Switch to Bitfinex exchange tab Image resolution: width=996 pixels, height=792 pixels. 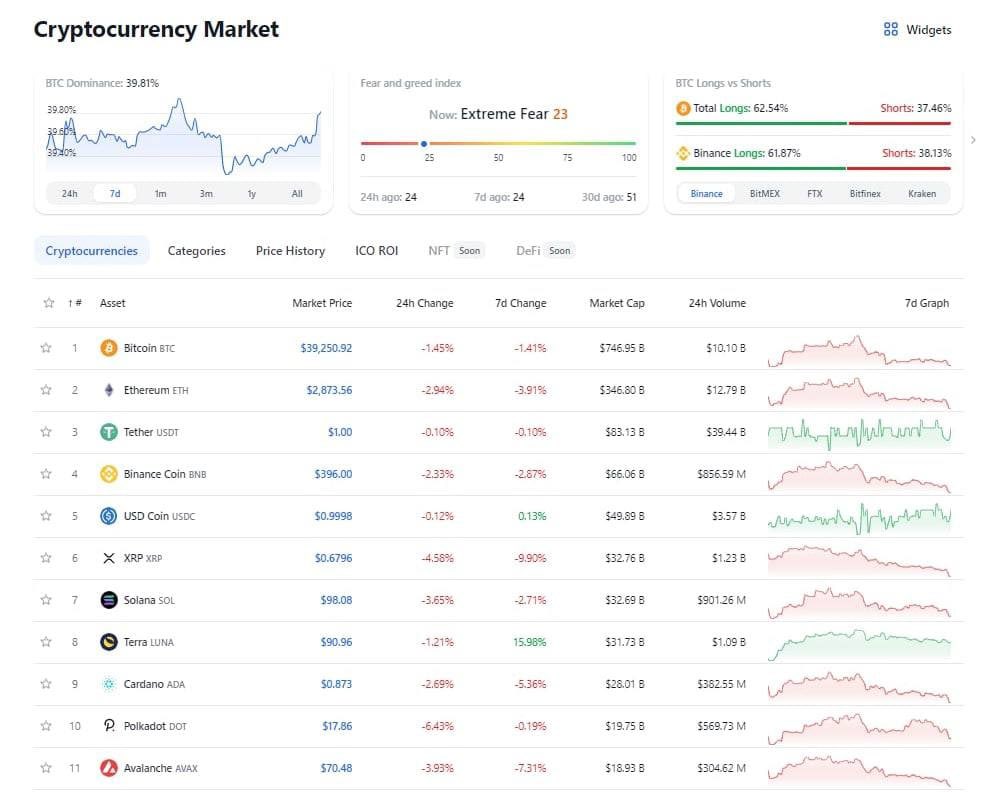[865, 194]
